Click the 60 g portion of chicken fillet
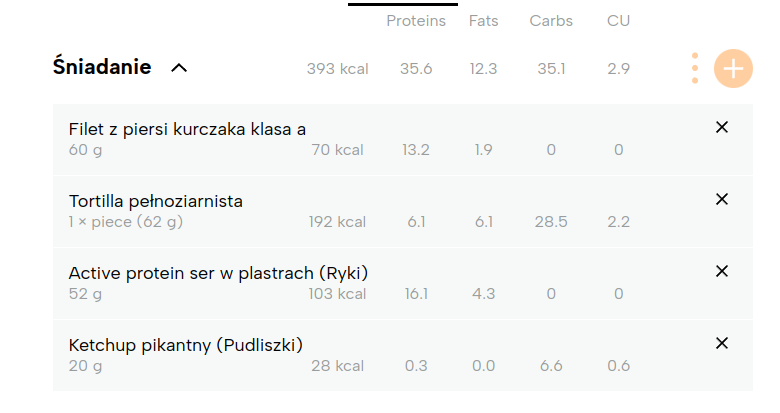The image size is (780, 413). 85,150
